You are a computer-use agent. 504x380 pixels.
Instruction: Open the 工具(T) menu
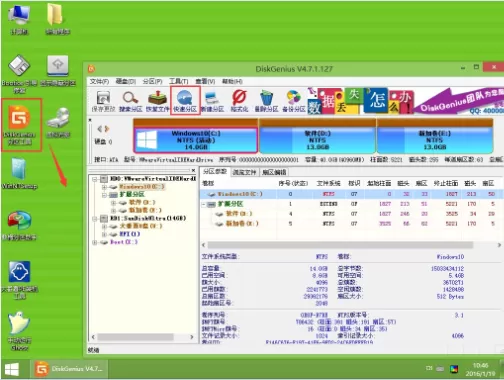pyautogui.click(x=178, y=81)
